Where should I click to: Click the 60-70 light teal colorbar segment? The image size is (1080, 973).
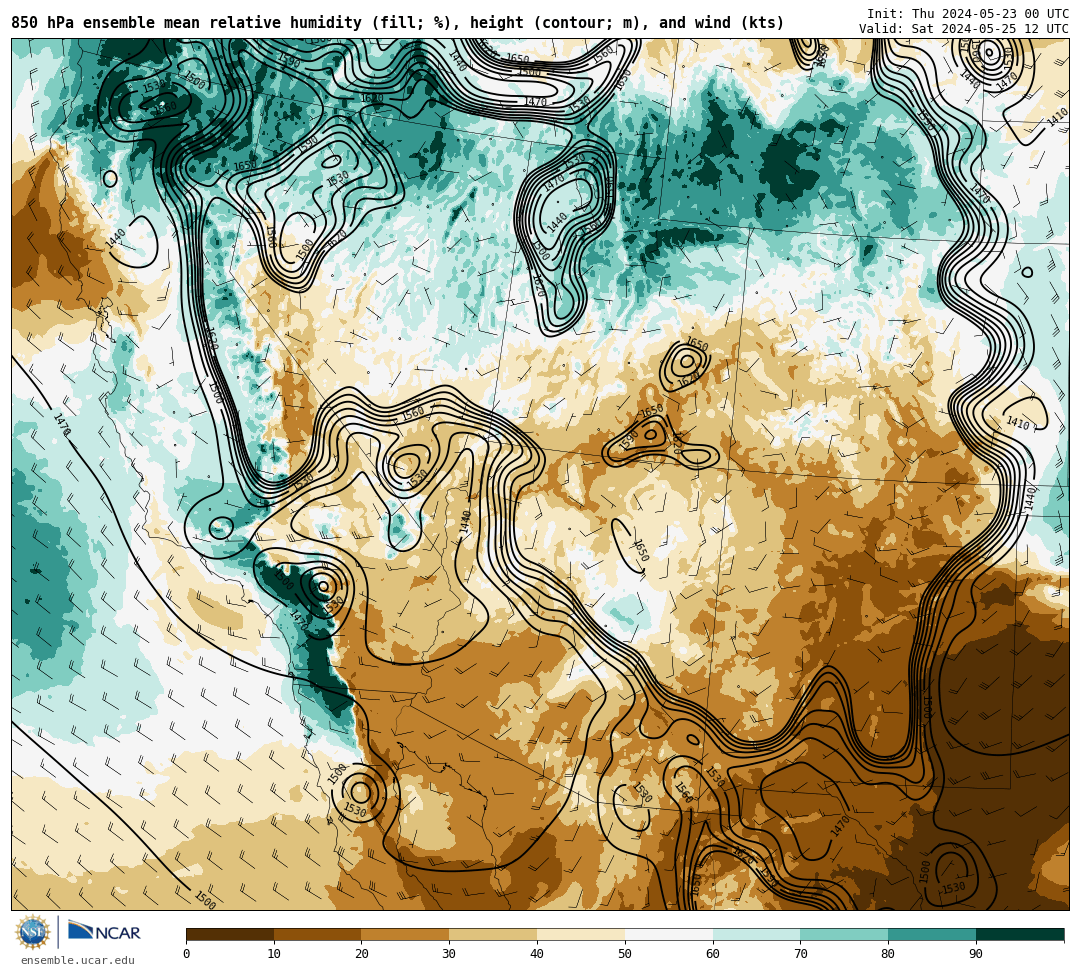[756, 934]
